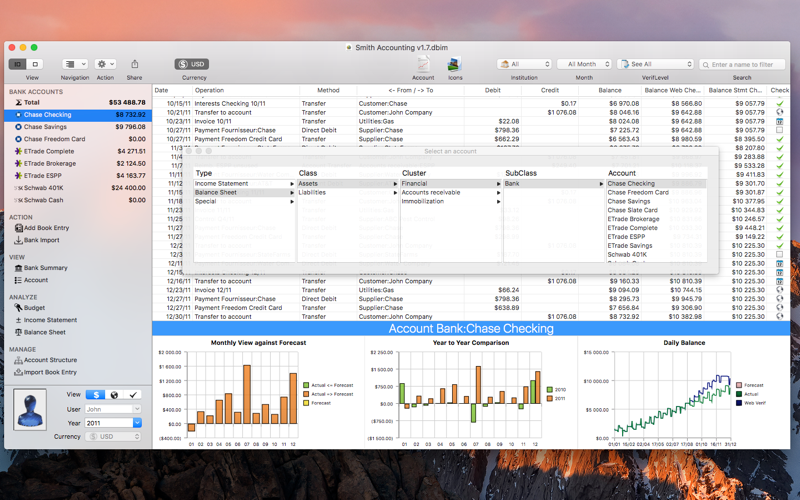Switch to the split-pane view mode

[17, 64]
